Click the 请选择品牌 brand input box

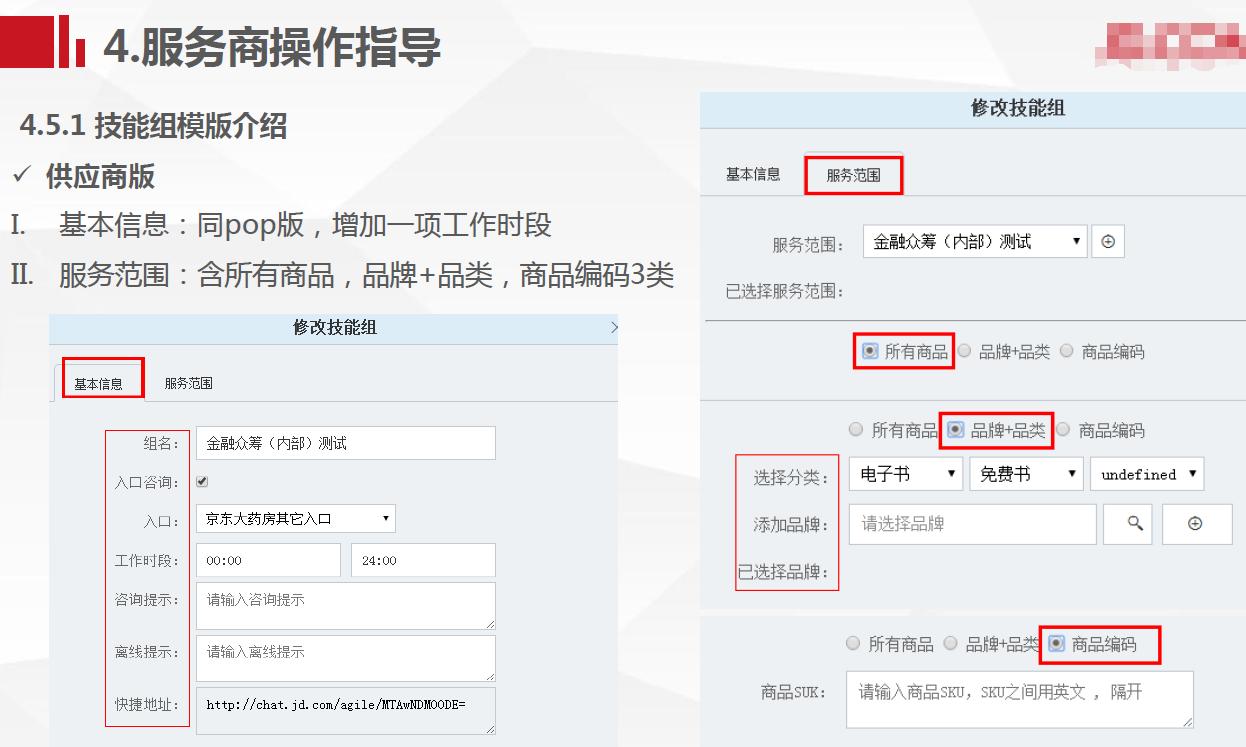(x=970, y=523)
